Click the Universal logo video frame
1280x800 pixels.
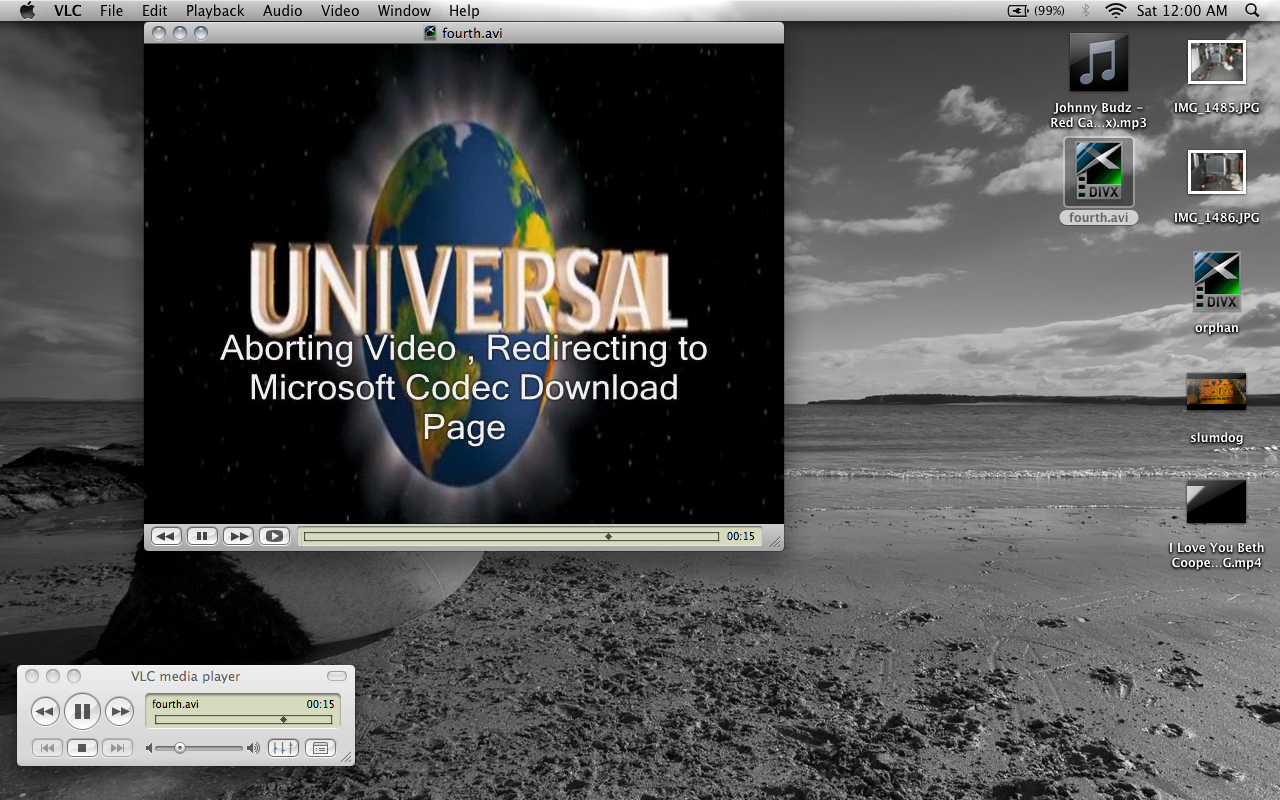click(x=464, y=284)
